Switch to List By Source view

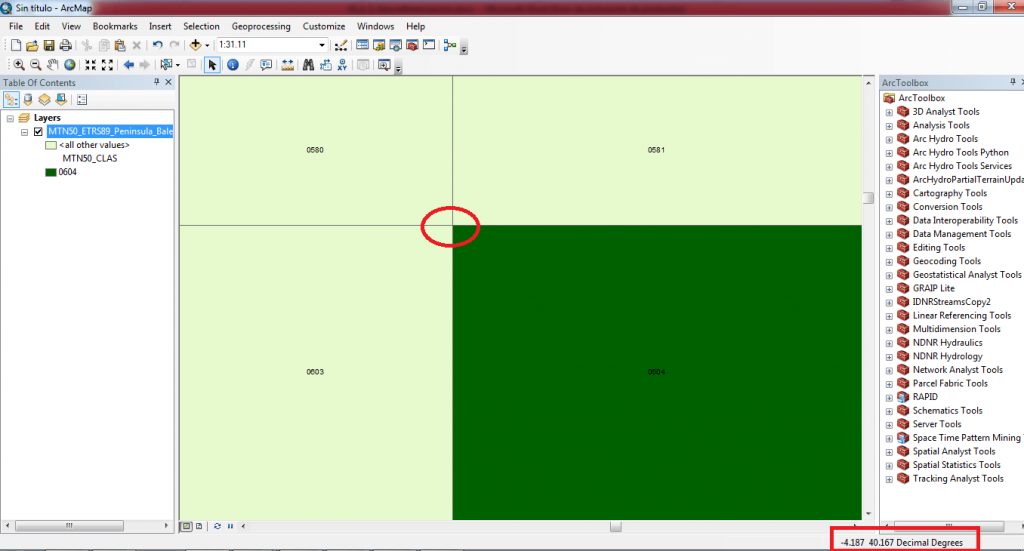point(28,99)
